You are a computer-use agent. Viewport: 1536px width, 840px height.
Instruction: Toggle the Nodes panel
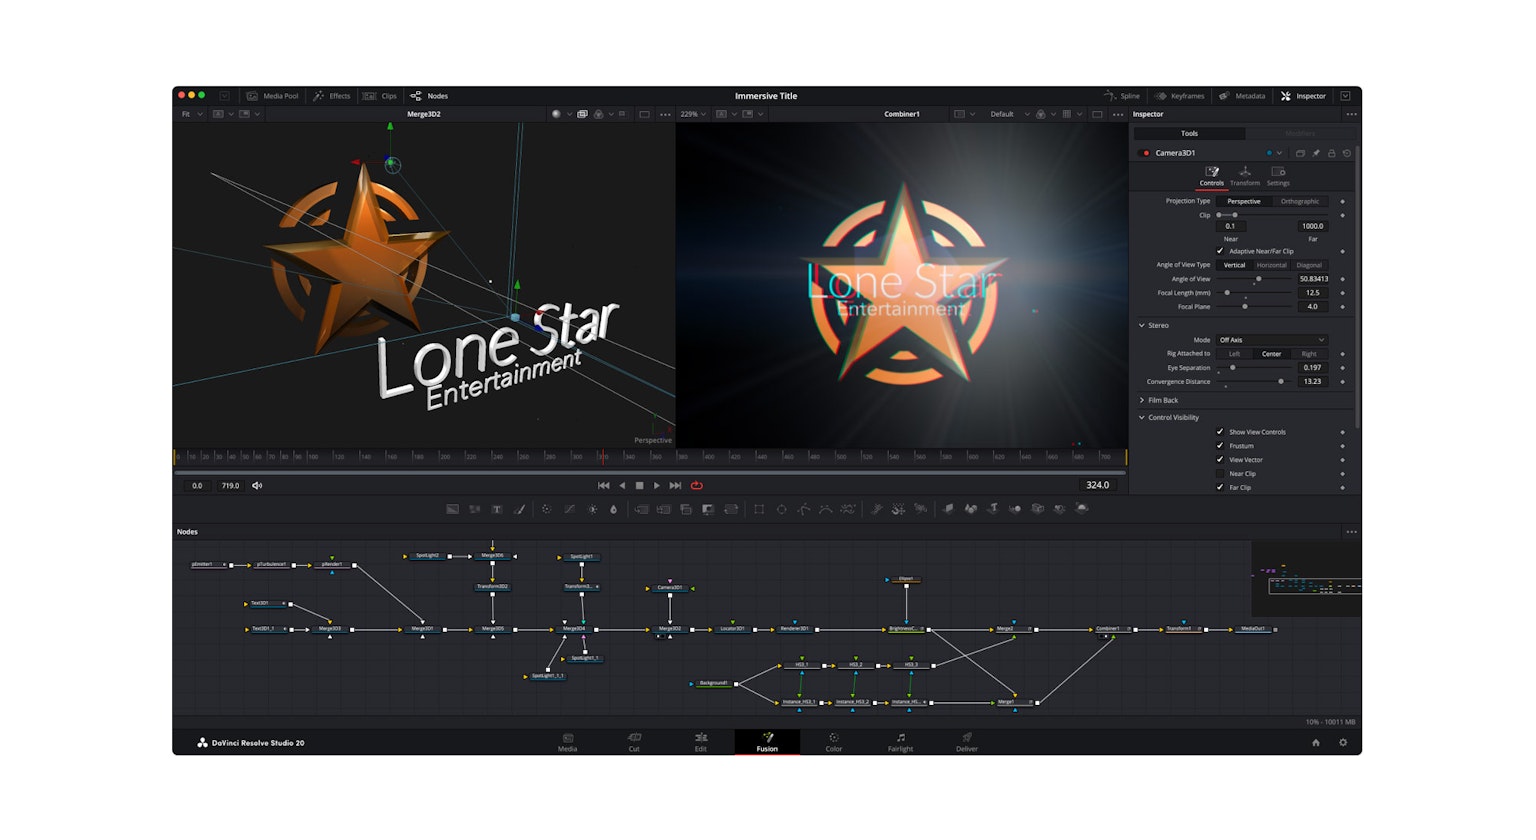click(x=429, y=96)
